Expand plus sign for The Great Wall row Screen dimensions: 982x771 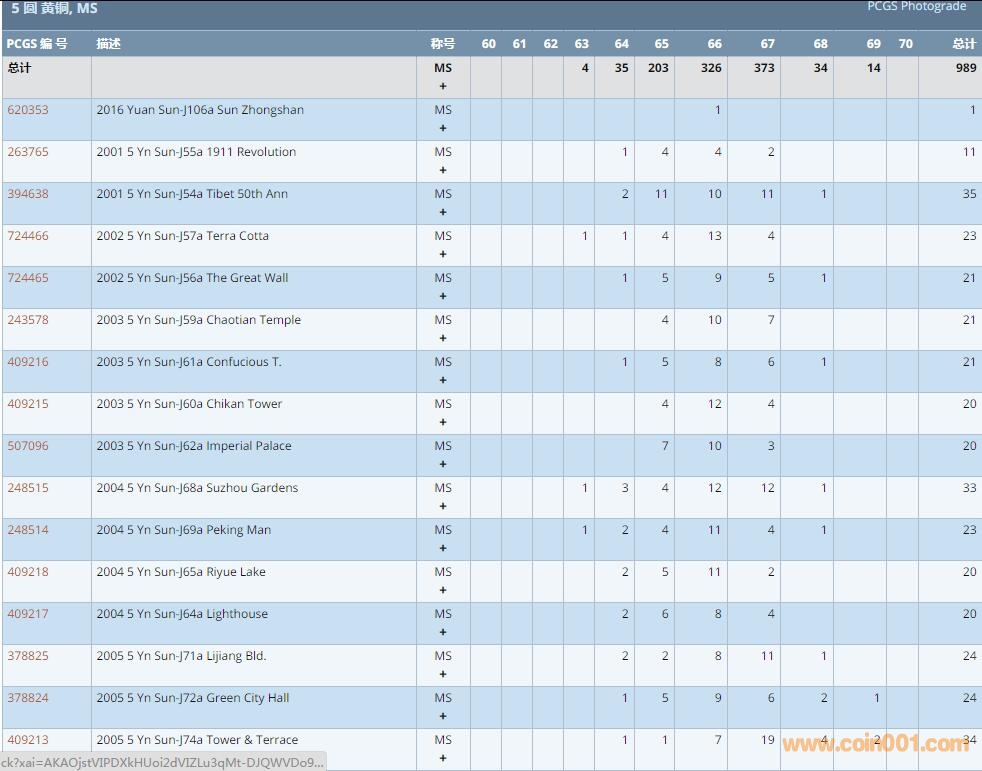[443, 296]
